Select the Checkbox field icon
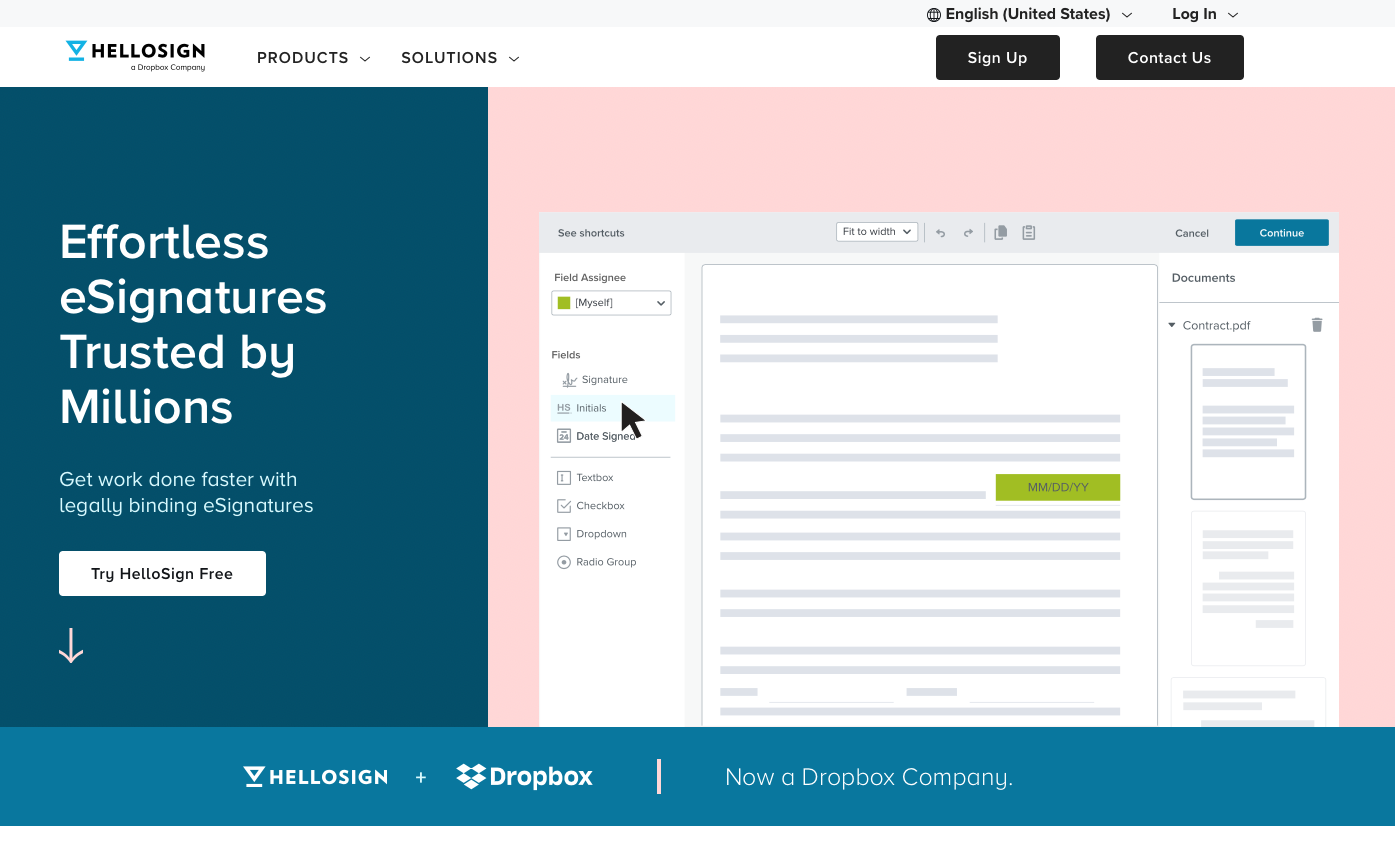The height and width of the screenshot is (854, 1395). click(564, 506)
